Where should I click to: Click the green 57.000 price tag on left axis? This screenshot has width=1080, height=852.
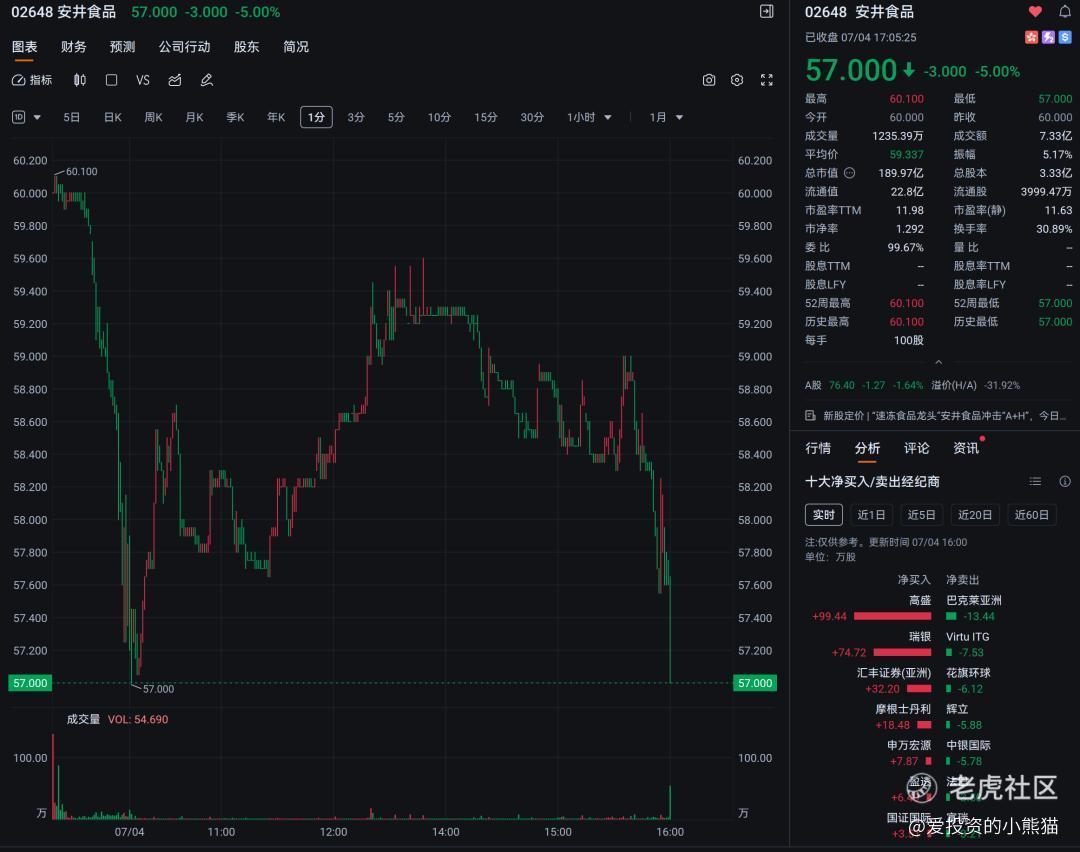(30, 683)
